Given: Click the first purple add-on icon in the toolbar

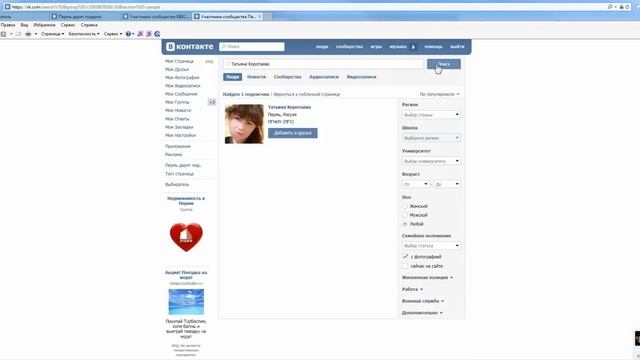Looking at the screenshot, I should pos(140,34).
